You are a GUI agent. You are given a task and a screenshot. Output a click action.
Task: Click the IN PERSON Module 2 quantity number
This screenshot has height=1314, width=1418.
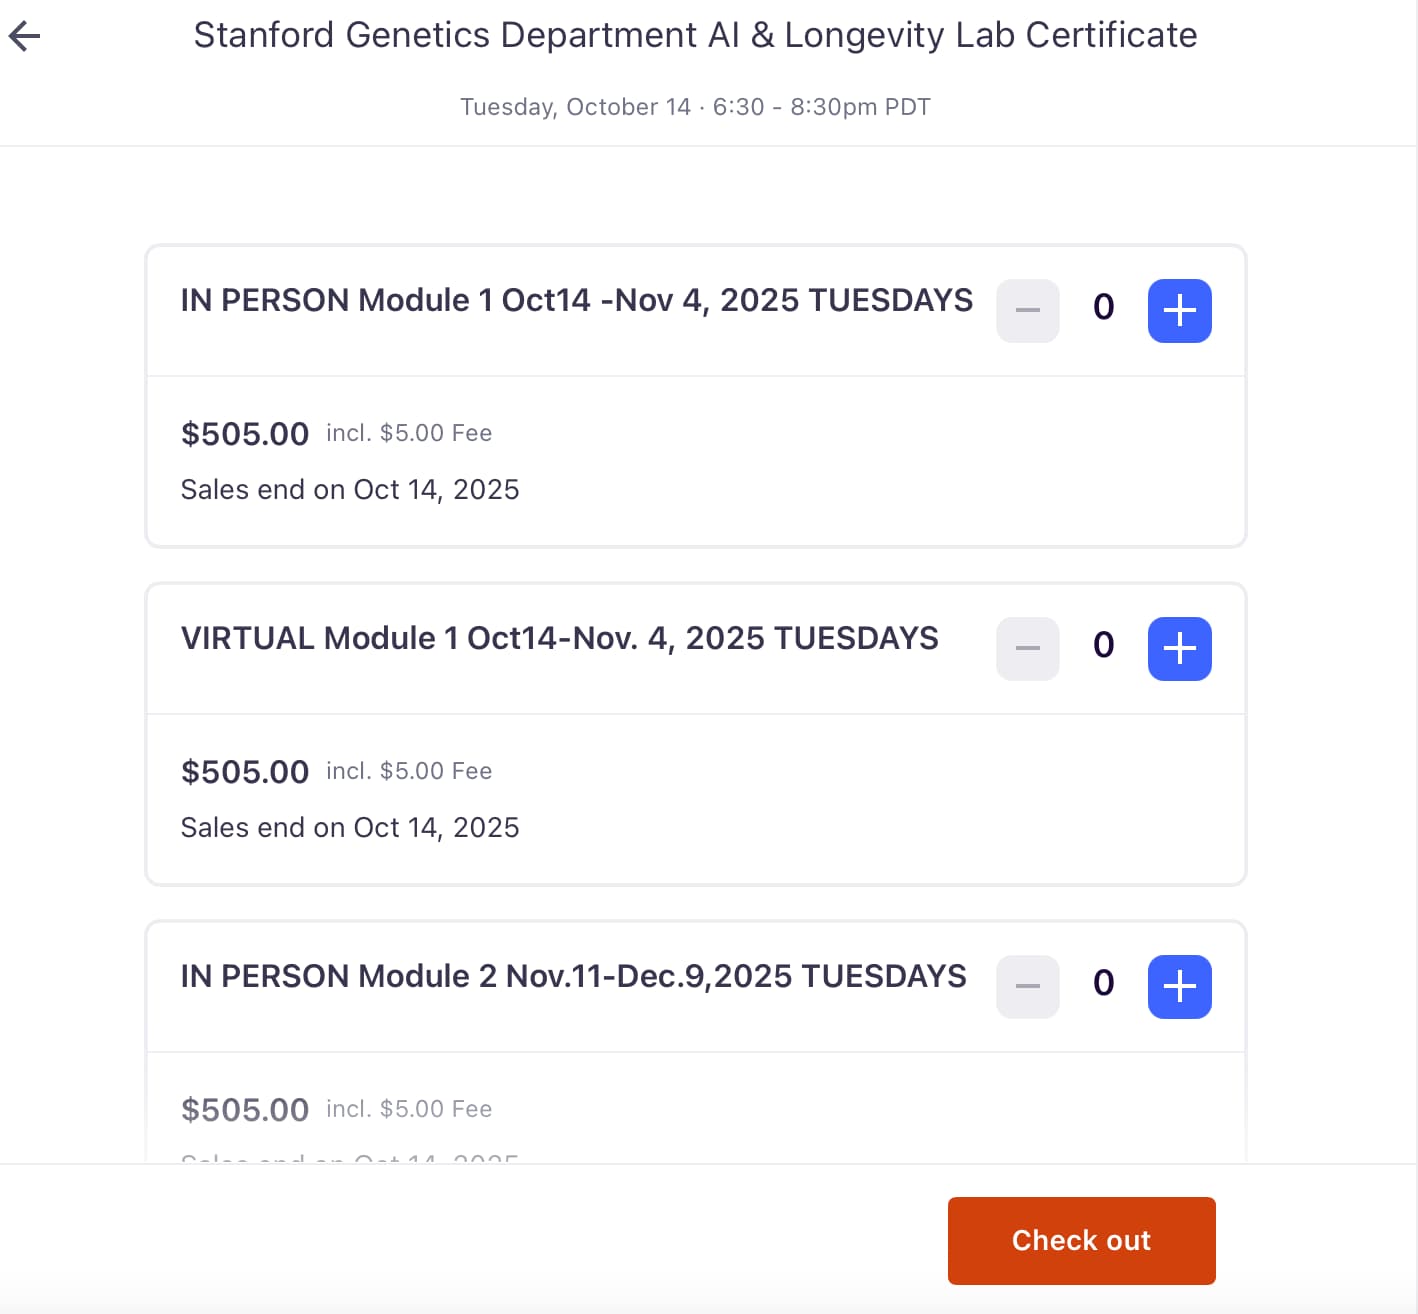point(1103,983)
